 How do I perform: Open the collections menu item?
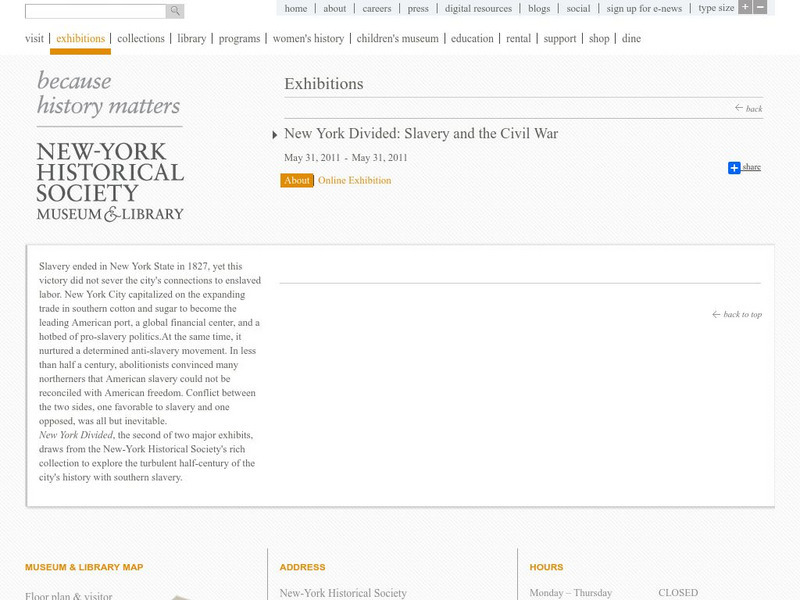point(141,38)
